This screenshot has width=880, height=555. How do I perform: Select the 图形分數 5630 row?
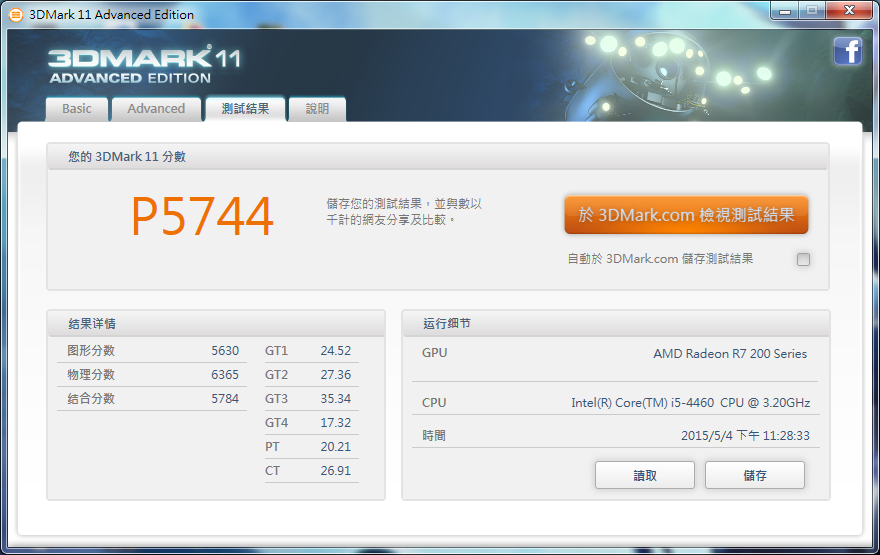point(148,351)
